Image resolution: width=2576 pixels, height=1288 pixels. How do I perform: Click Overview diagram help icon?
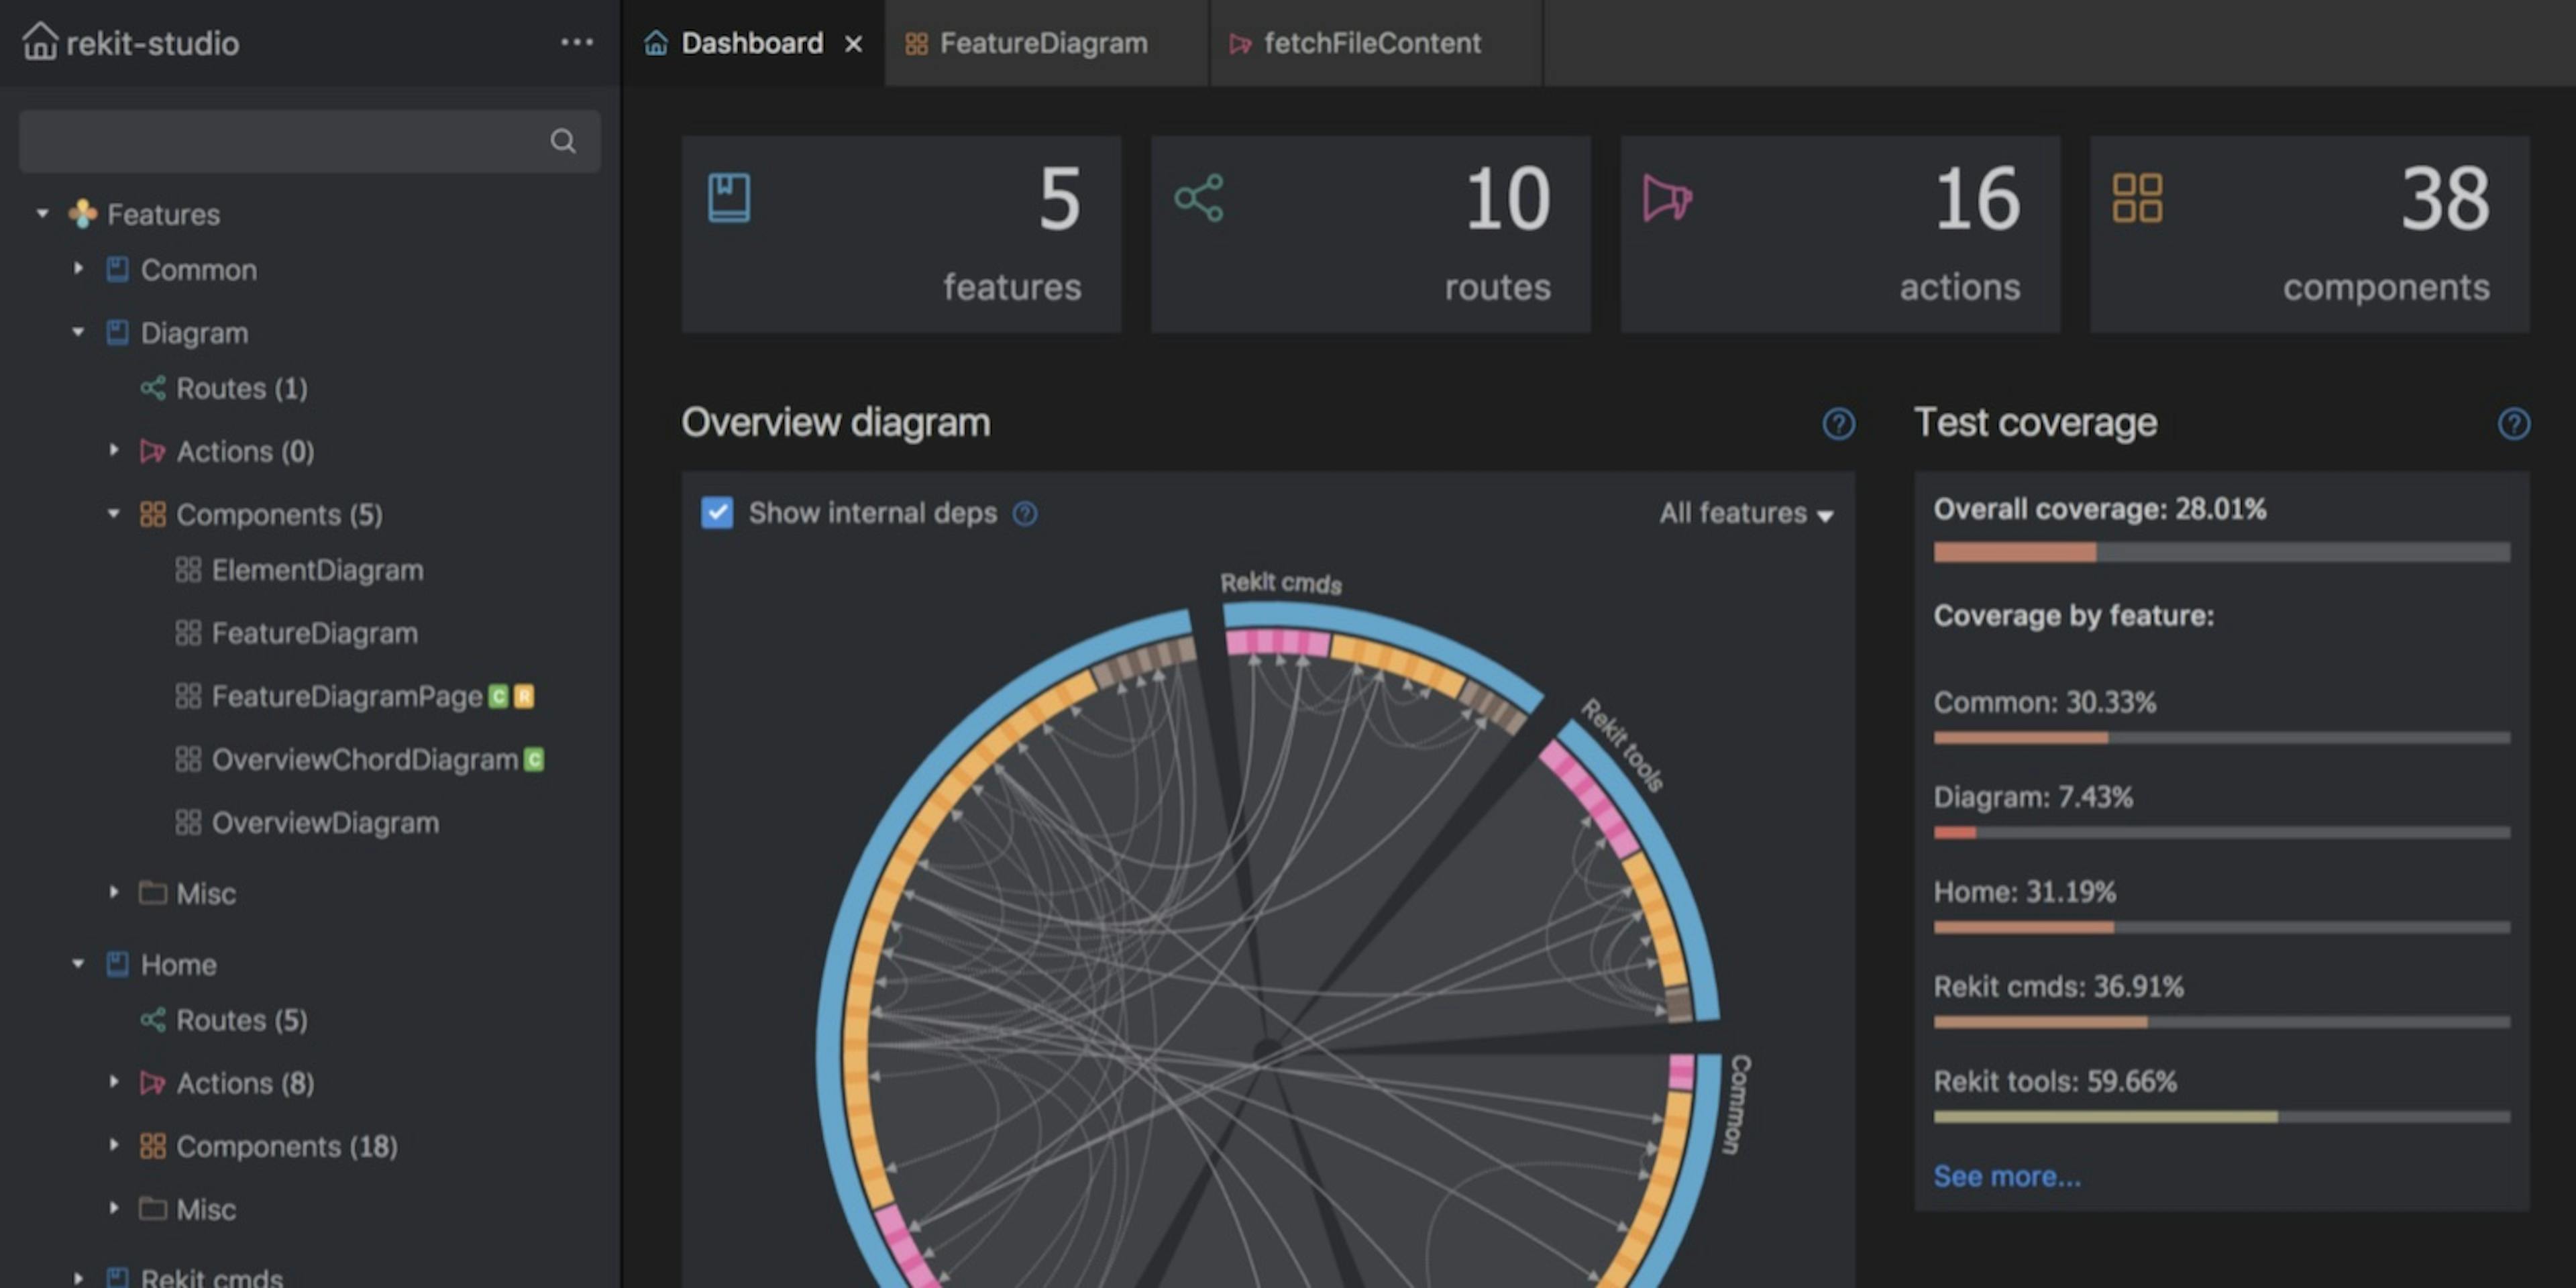tap(1838, 424)
